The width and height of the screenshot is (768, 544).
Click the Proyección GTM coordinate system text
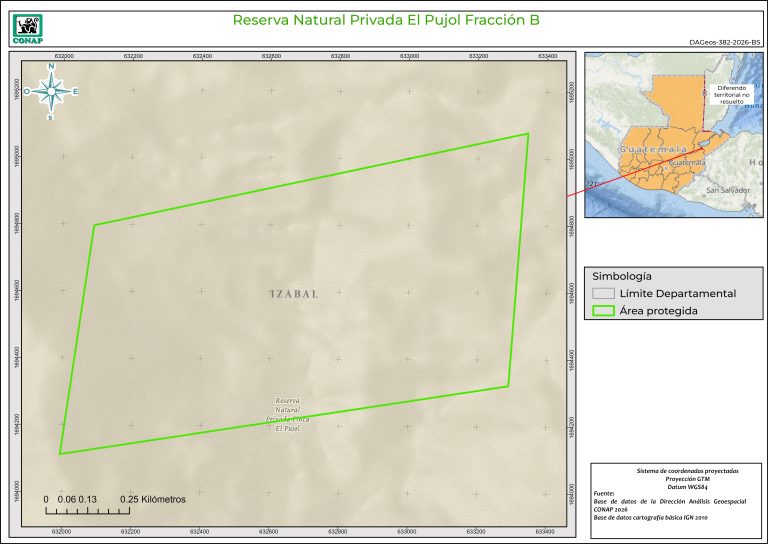click(674, 478)
